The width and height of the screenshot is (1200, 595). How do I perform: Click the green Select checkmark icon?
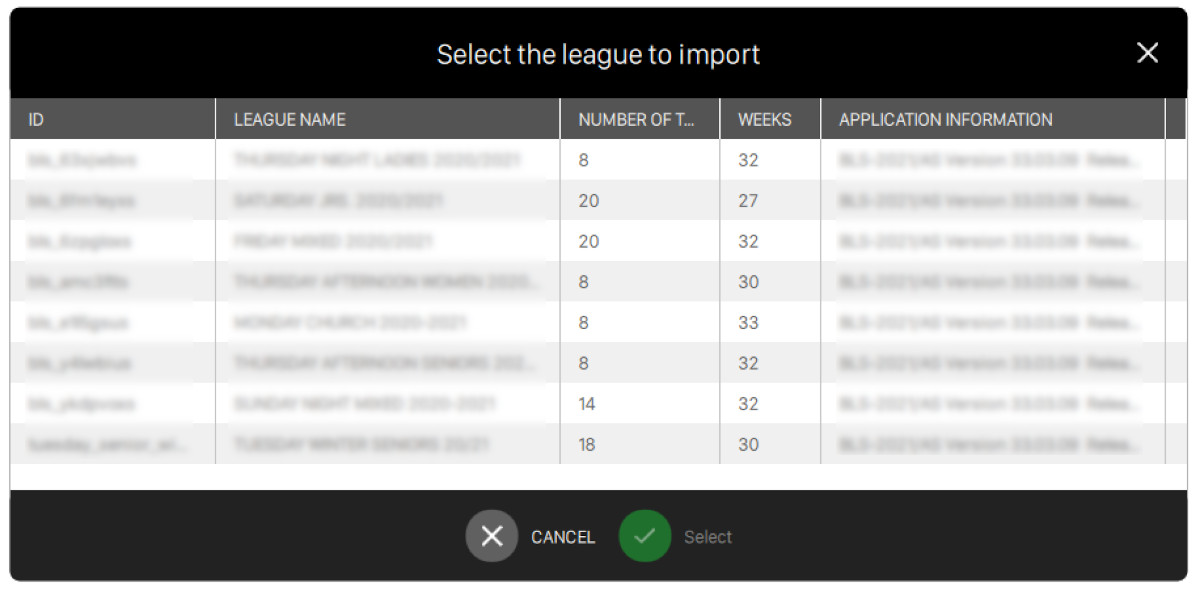(644, 537)
